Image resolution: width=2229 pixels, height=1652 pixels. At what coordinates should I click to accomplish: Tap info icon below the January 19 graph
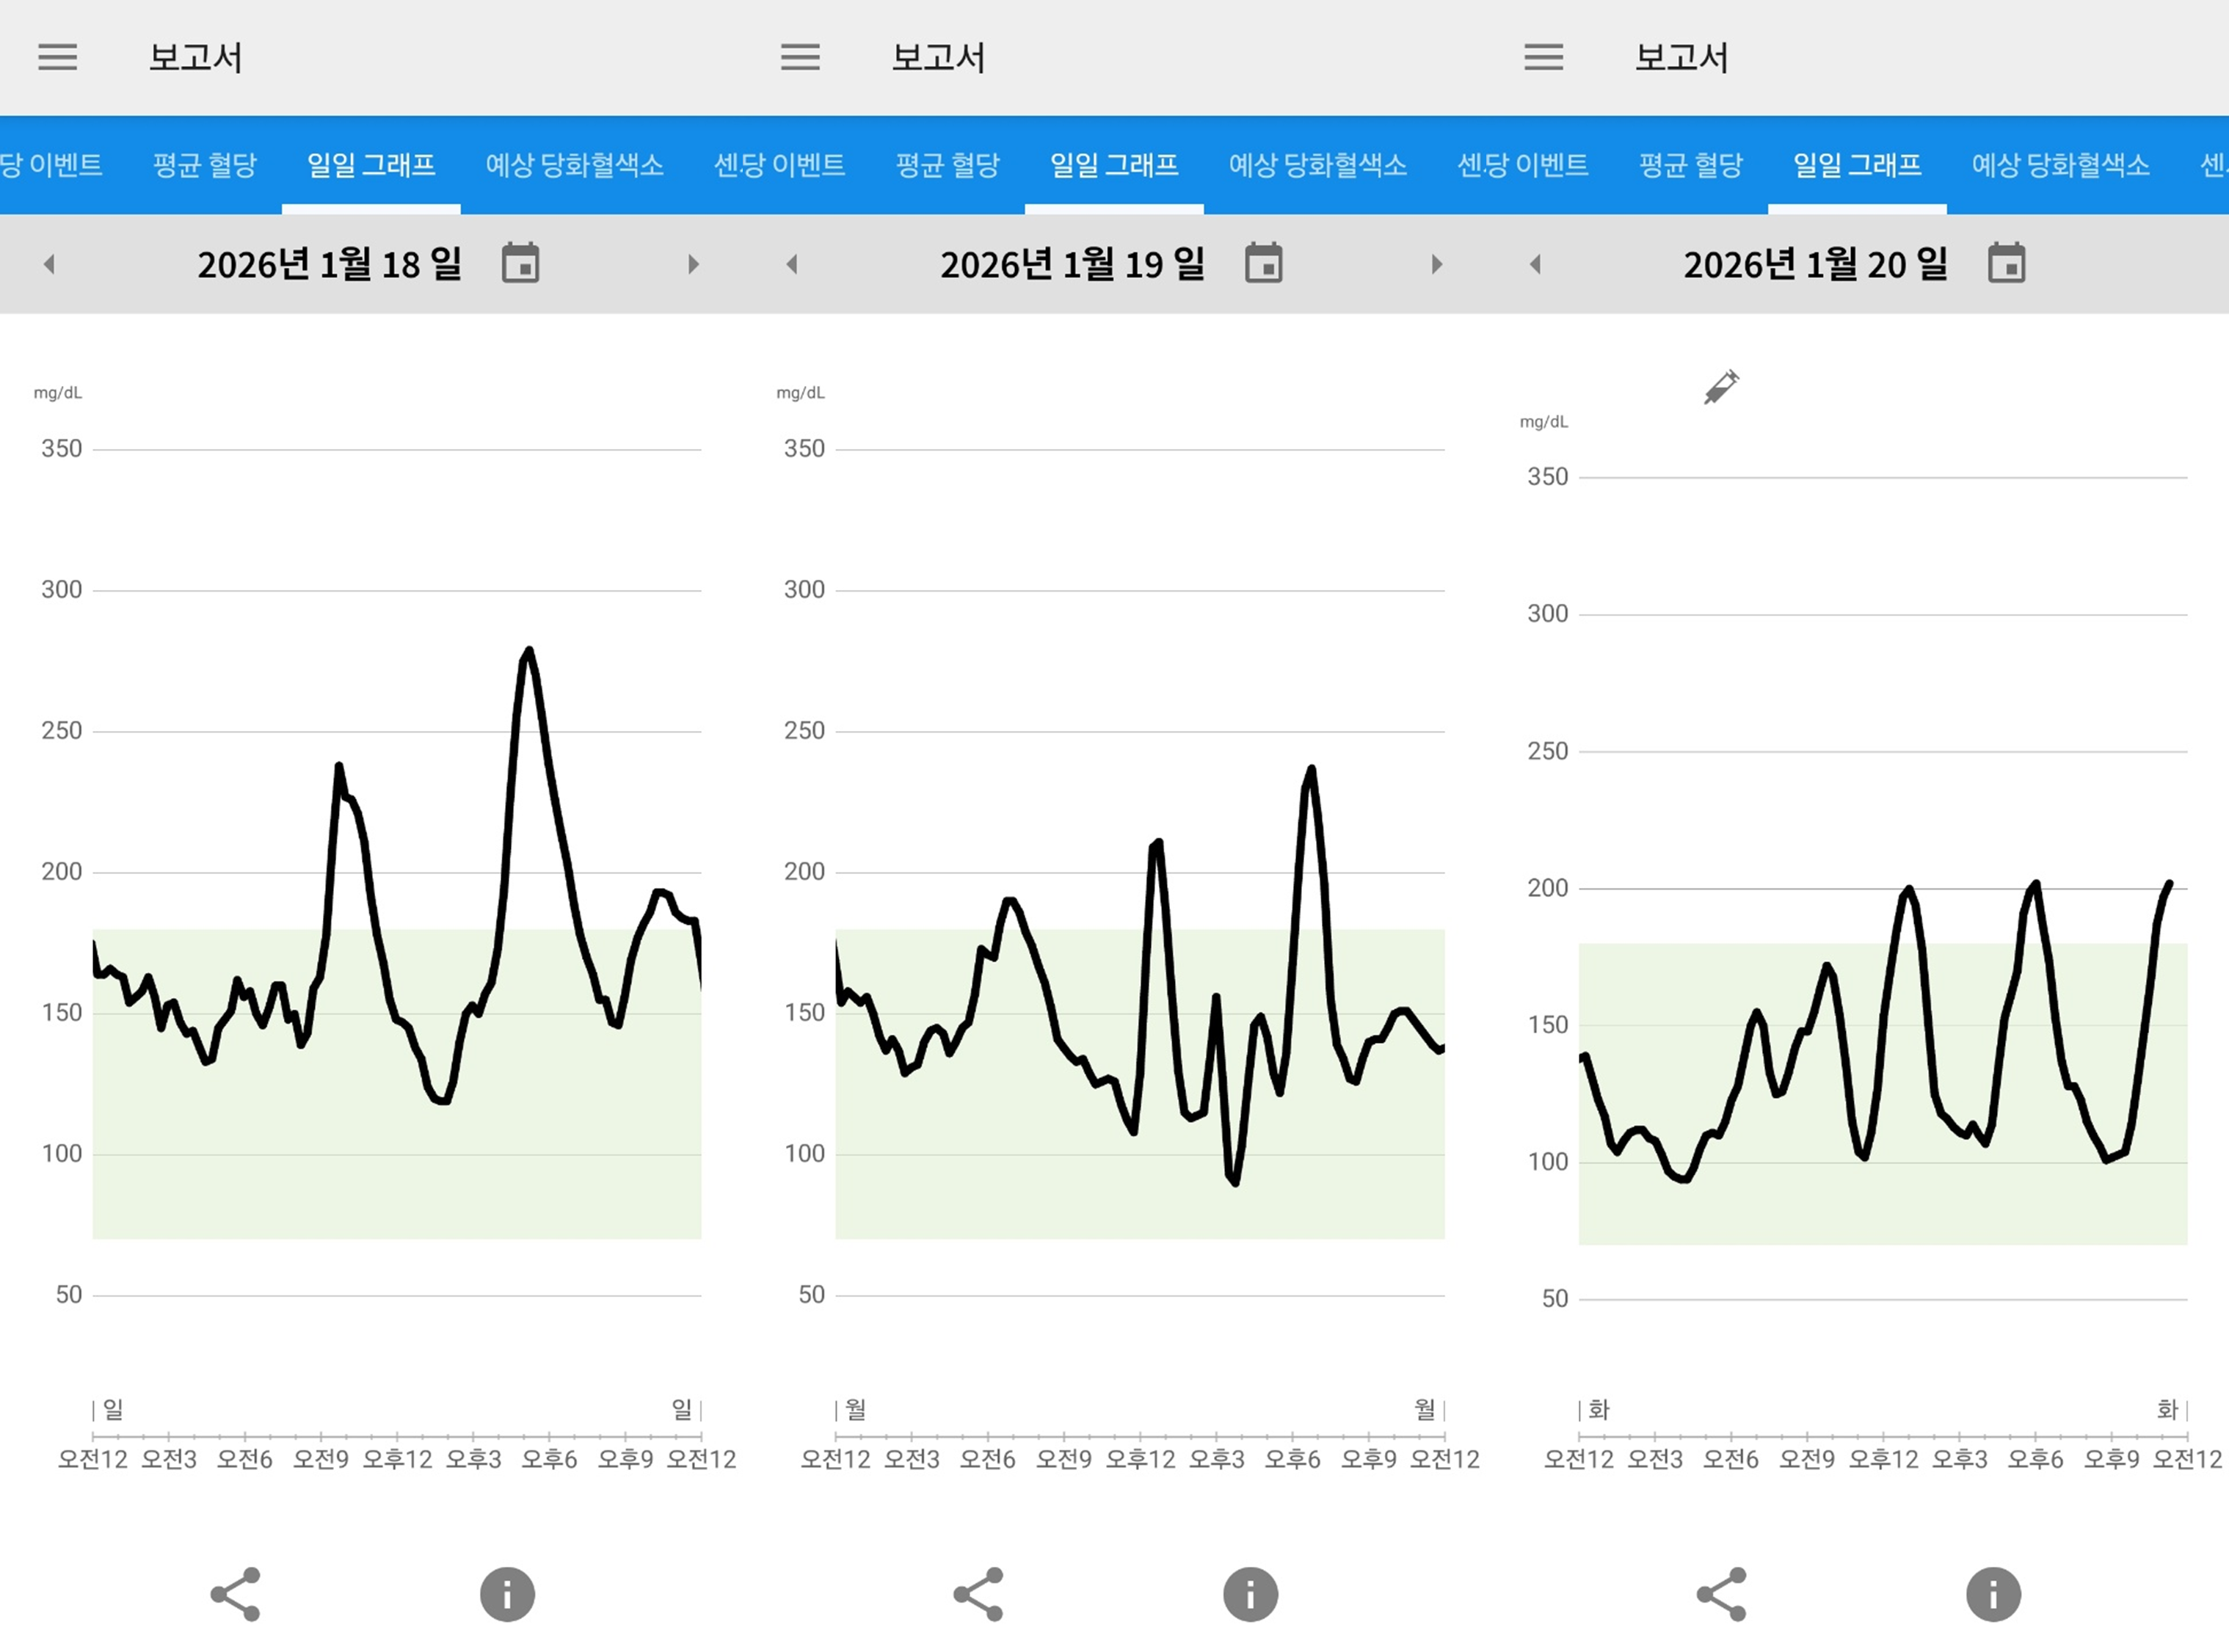point(1250,1593)
